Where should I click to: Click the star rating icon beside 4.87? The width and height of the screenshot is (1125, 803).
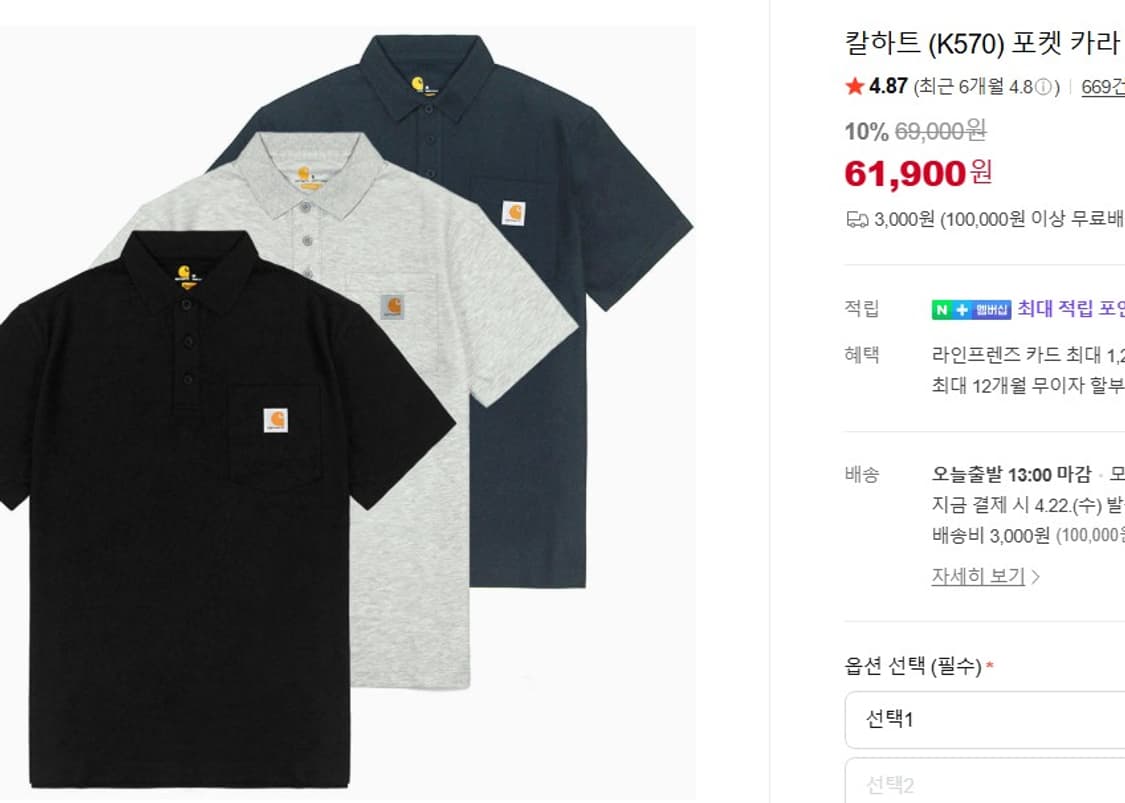[855, 87]
